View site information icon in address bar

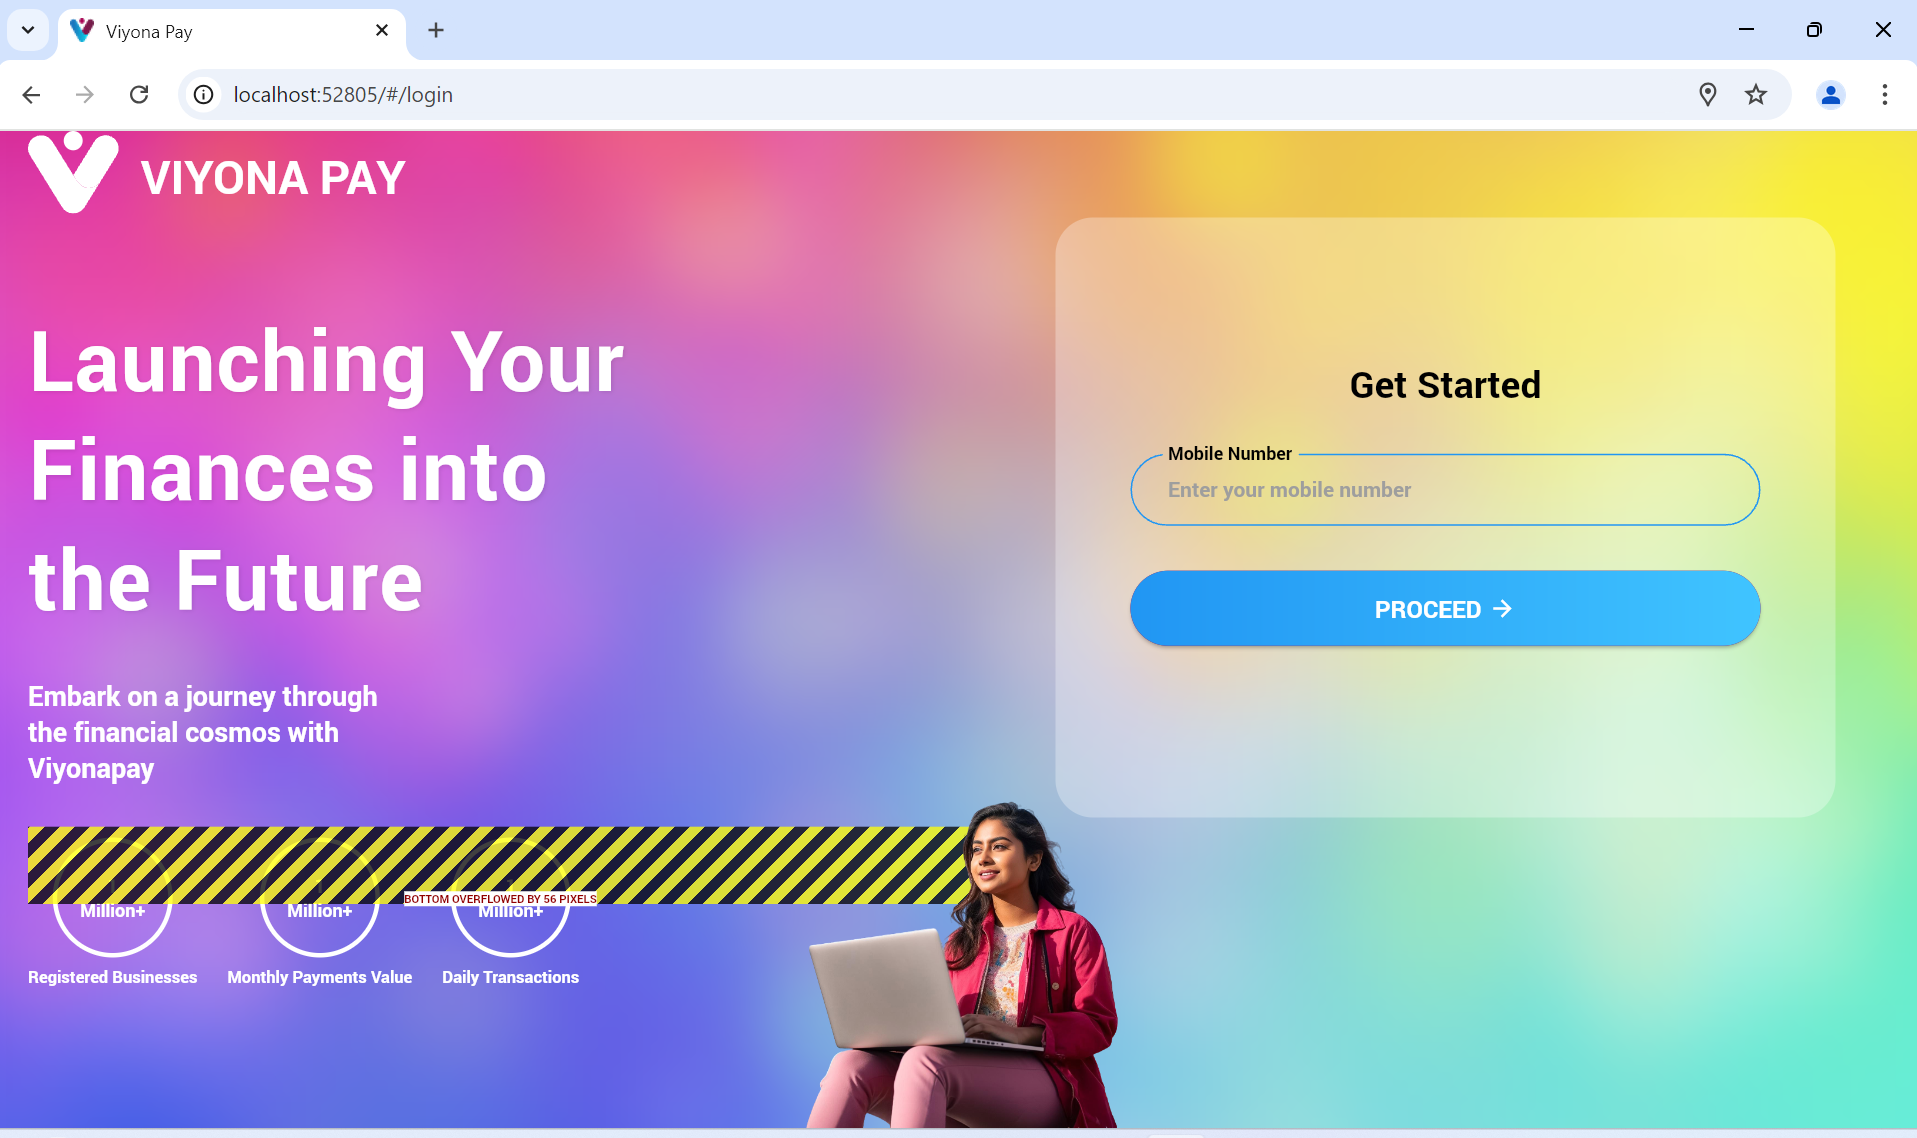[204, 95]
